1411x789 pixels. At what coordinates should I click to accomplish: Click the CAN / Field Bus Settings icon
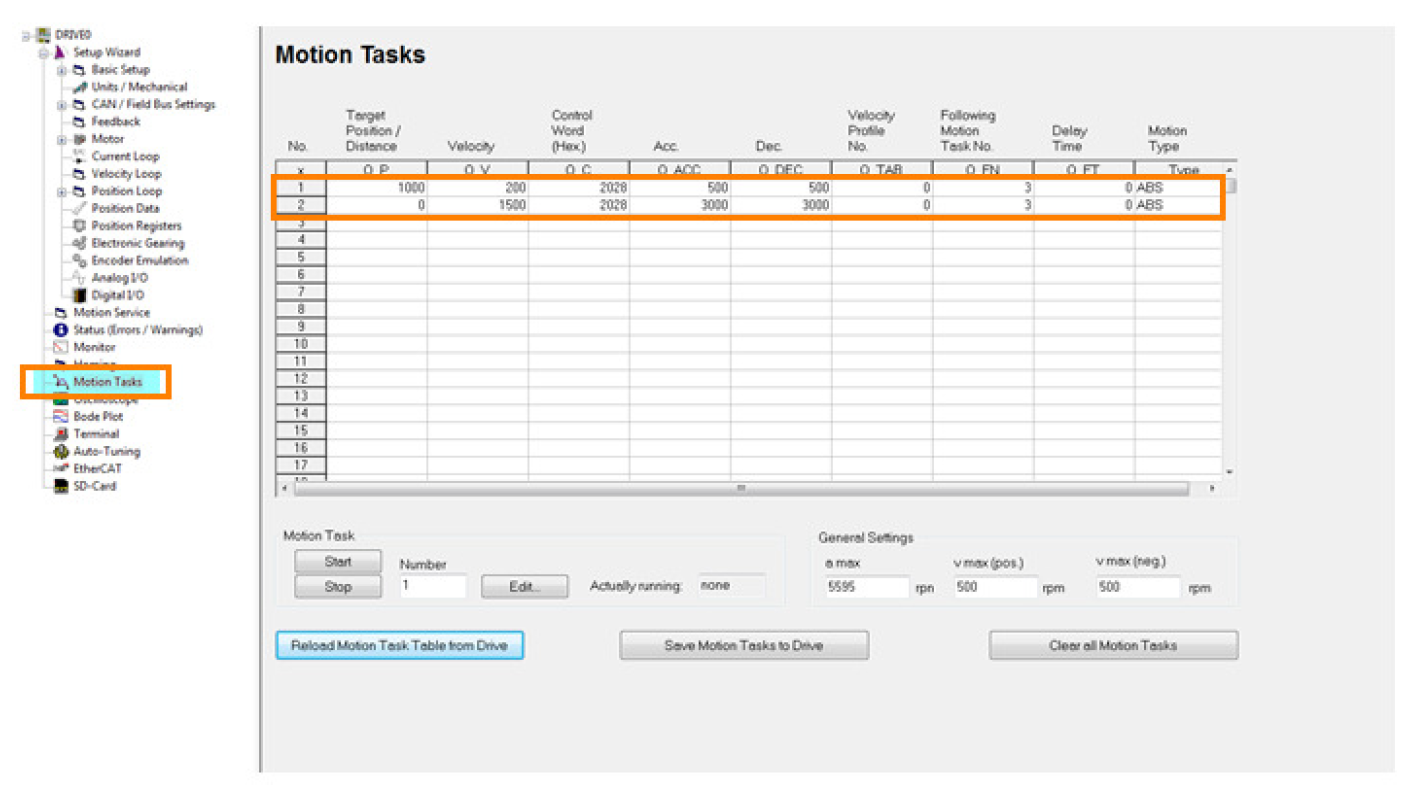[79, 104]
